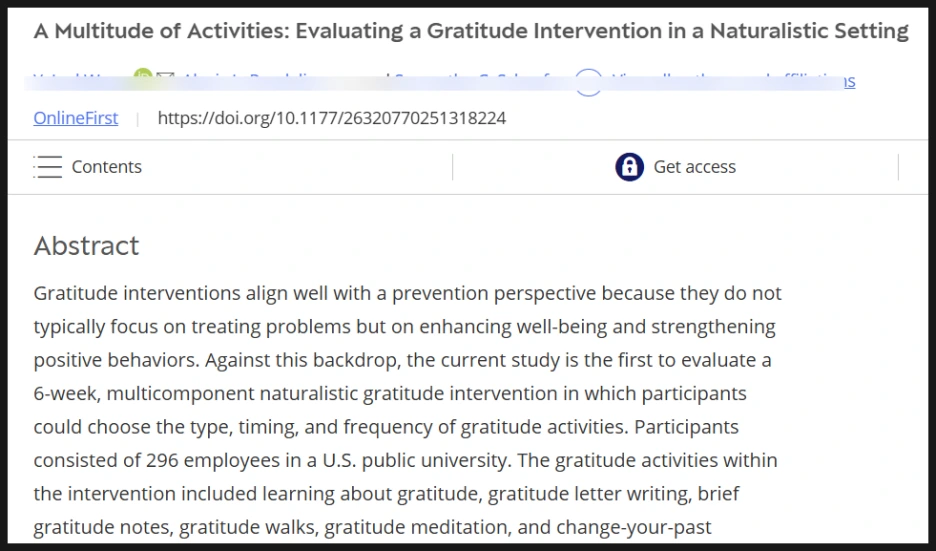The height and width of the screenshot is (551, 936).
Task: Click the line beginning '6-week, multicomponent naturalistic'
Action: pyautogui.click(x=389, y=393)
